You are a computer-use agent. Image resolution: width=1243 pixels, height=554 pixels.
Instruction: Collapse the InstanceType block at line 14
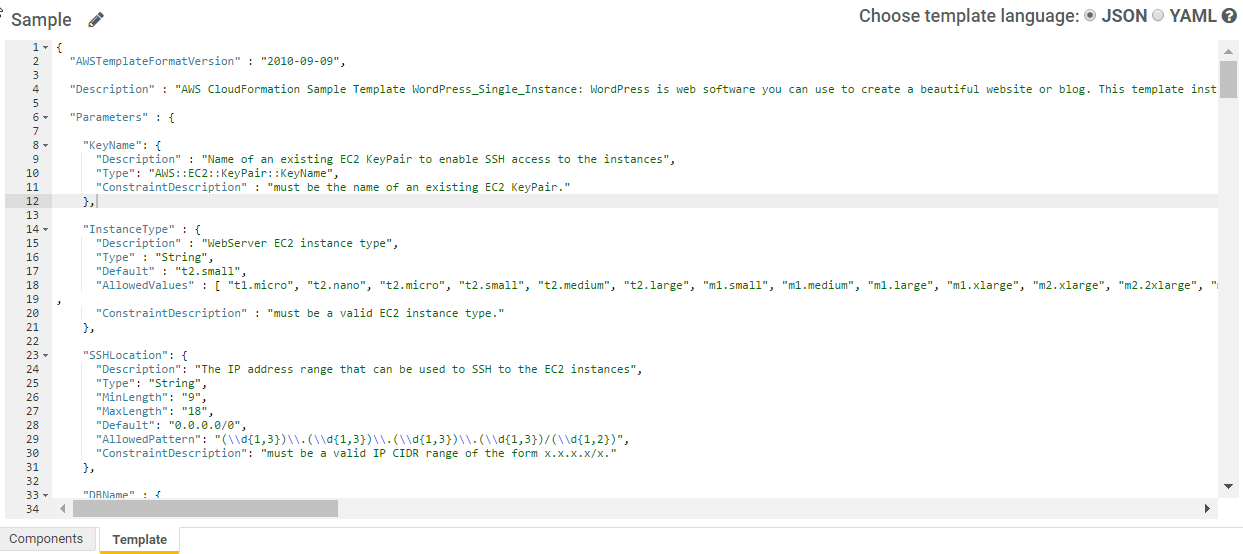pos(46,229)
